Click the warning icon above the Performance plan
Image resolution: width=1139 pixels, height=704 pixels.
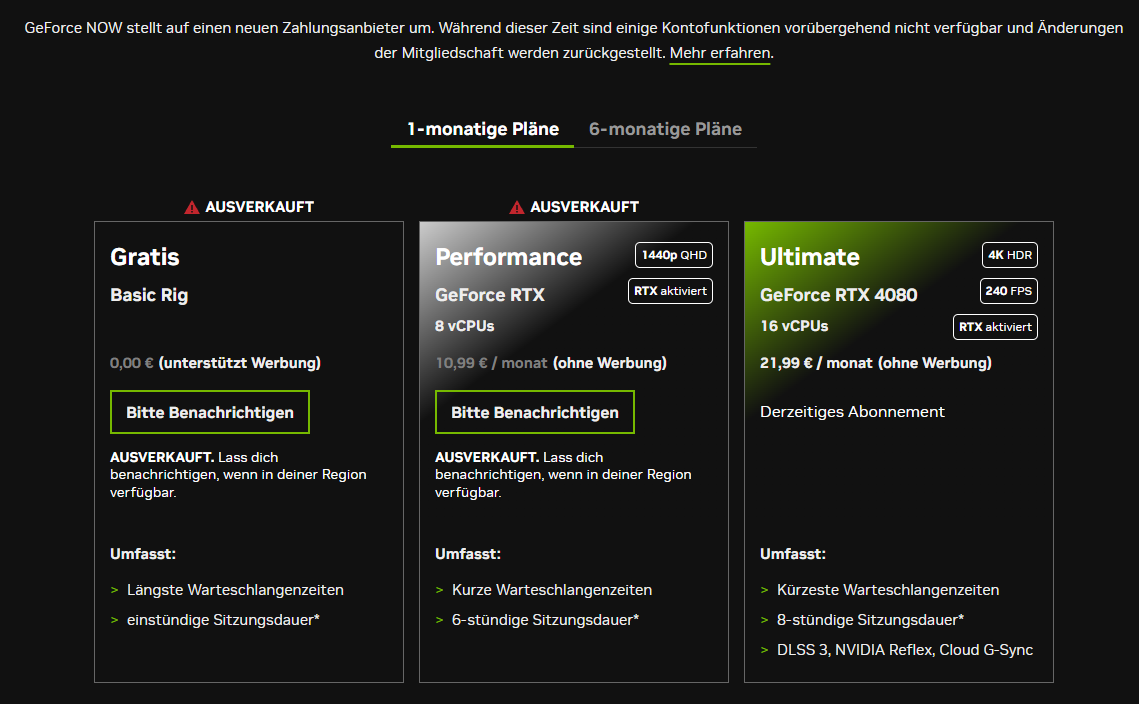pos(516,208)
